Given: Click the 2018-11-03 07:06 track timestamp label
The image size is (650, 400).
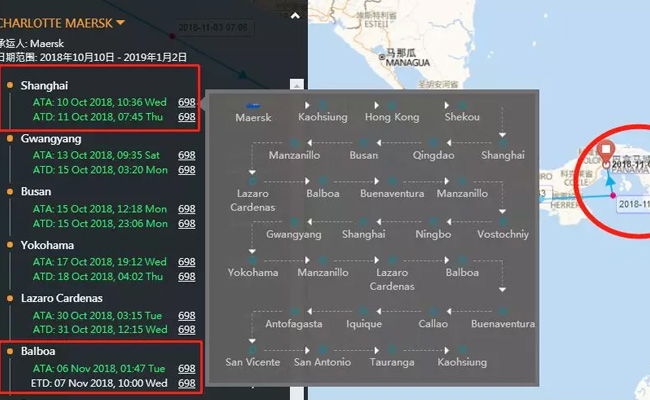Looking at the screenshot, I should coord(213,28).
